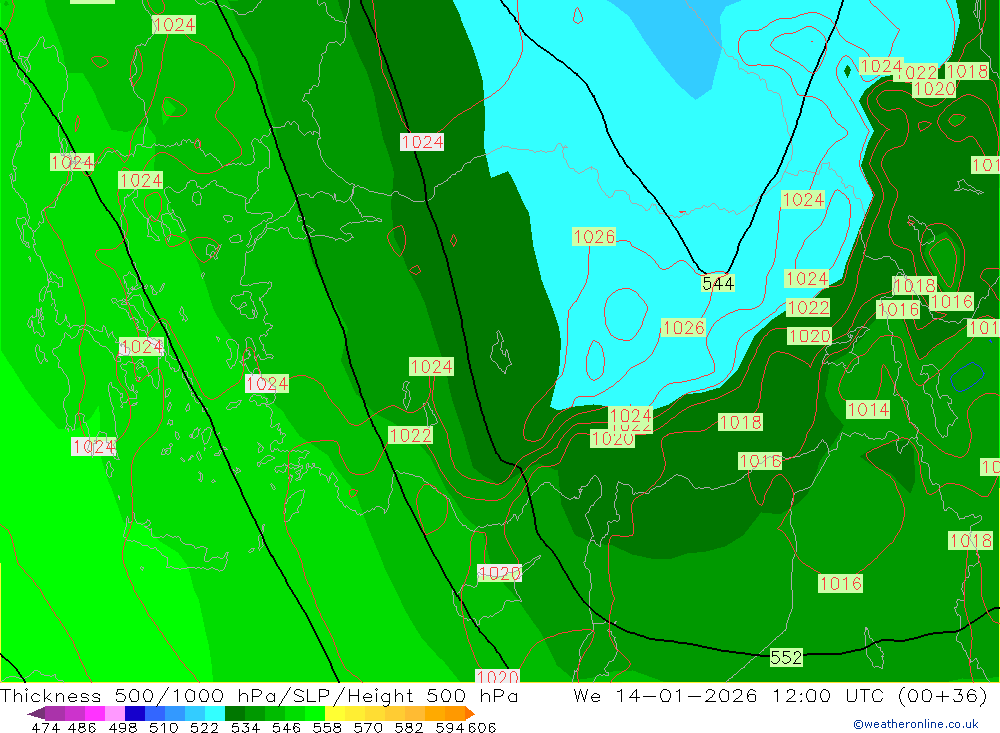Viewport: 1000px width, 733px height.
Task: Click the 606 legend value
Action: pos(482,727)
